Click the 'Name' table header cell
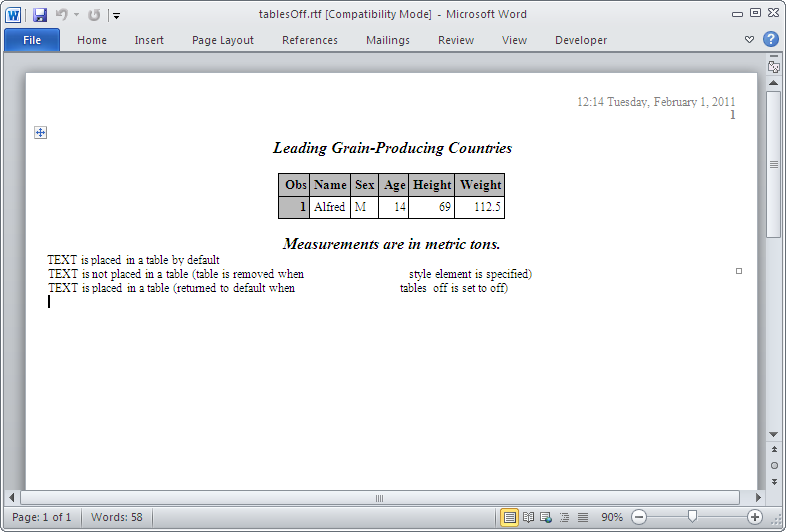The height and width of the screenshot is (532, 786). pos(330,185)
